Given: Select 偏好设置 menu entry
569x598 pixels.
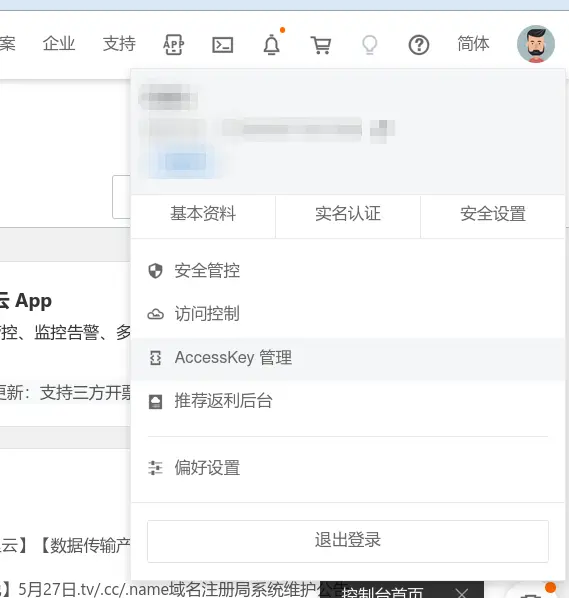Looking at the screenshot, I should [x=348, y=468].
